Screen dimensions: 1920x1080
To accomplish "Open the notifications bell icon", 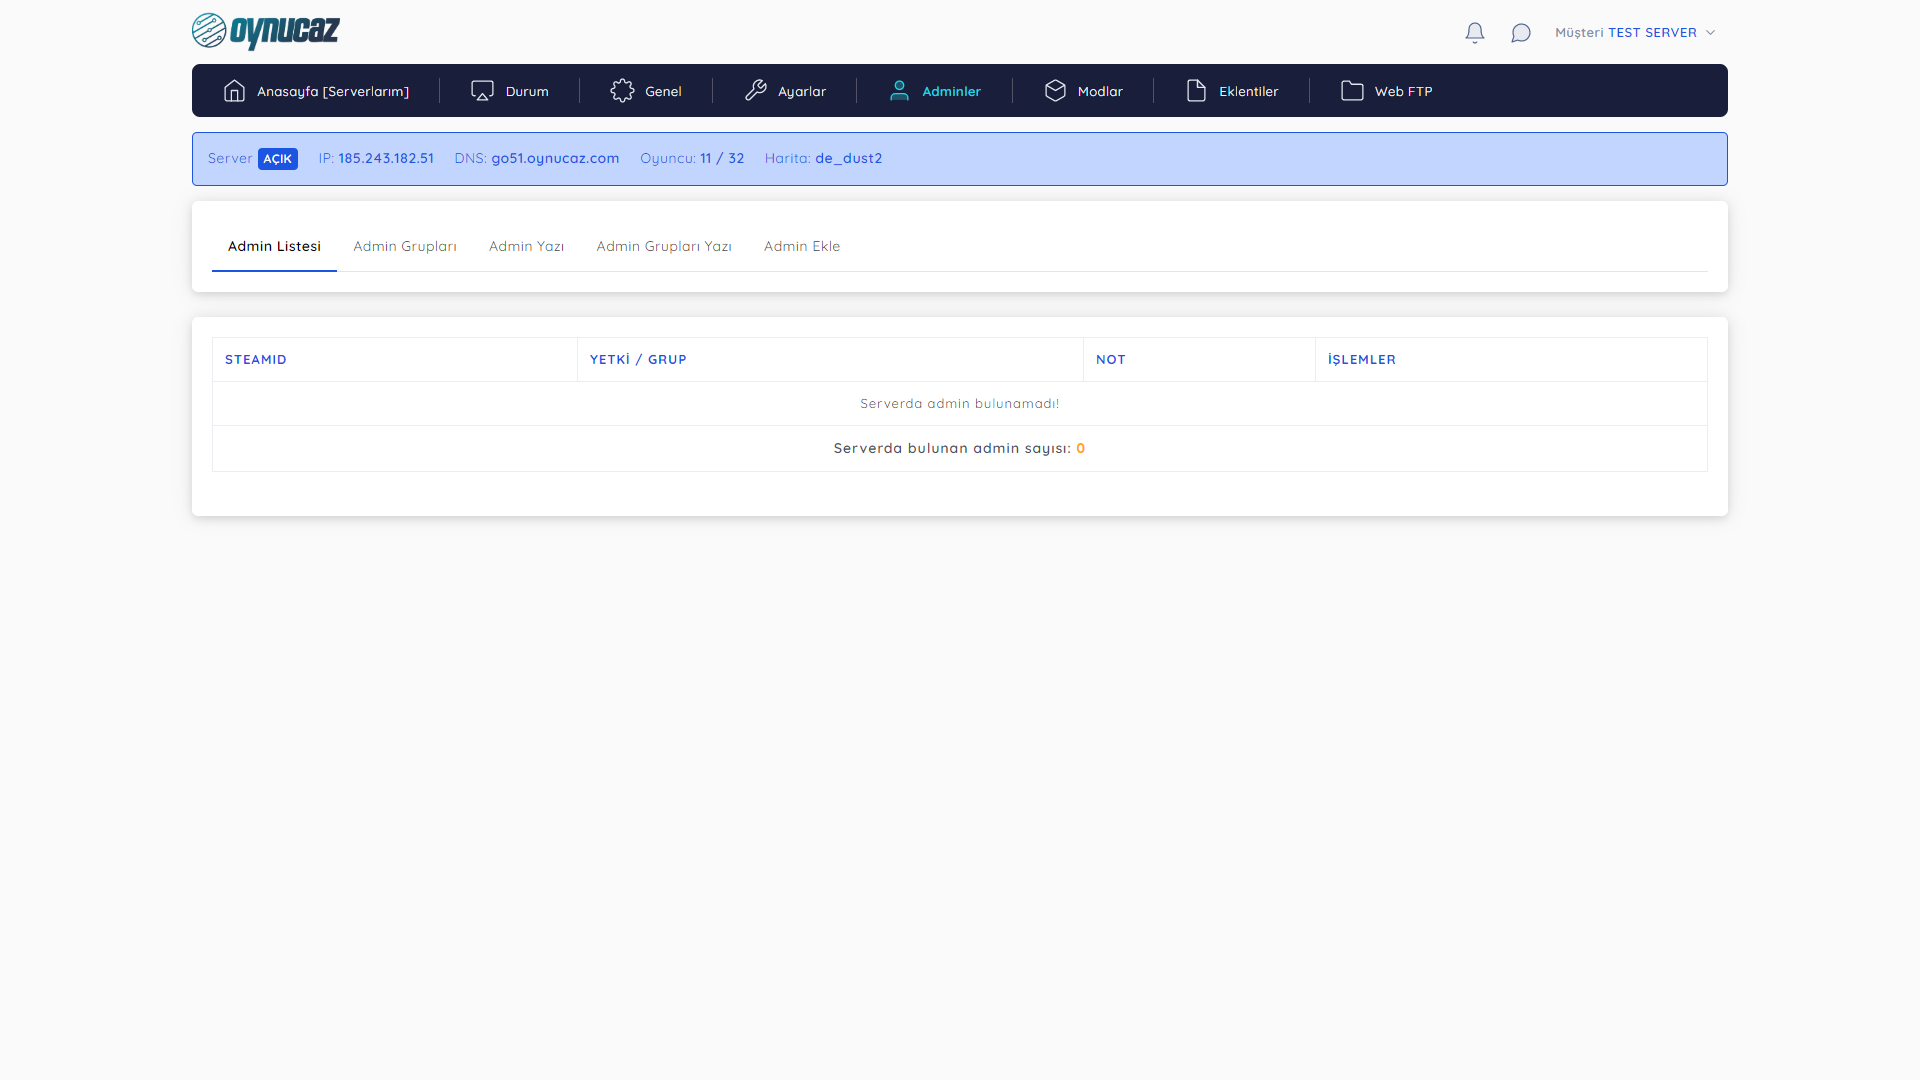I will tap(1475, 33).
